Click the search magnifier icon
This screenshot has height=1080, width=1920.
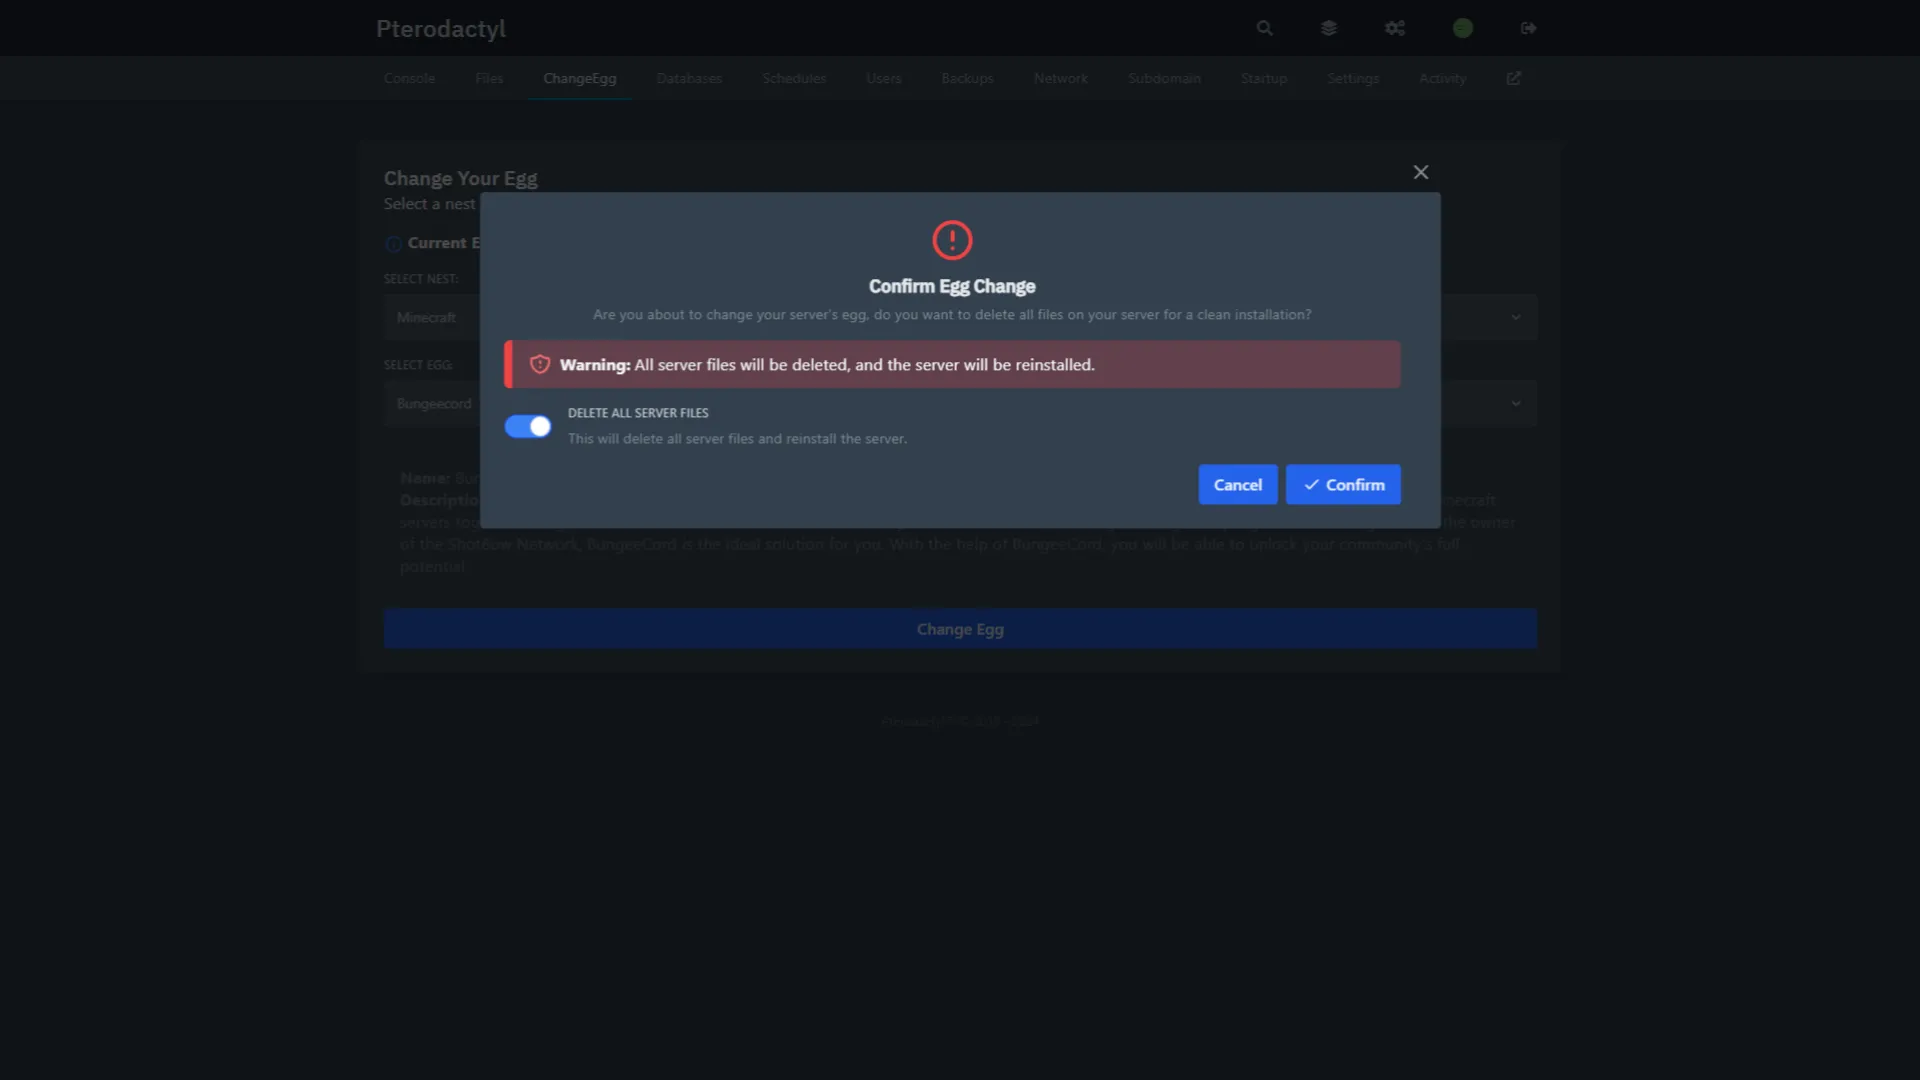point(1264,28)
